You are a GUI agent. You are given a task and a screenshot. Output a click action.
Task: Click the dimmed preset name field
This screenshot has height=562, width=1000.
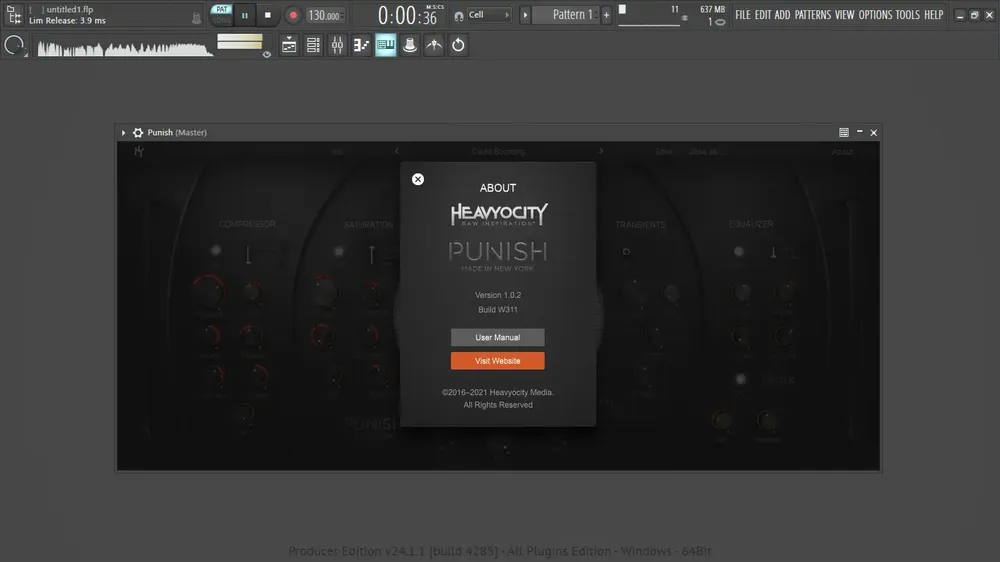point(498,152)
